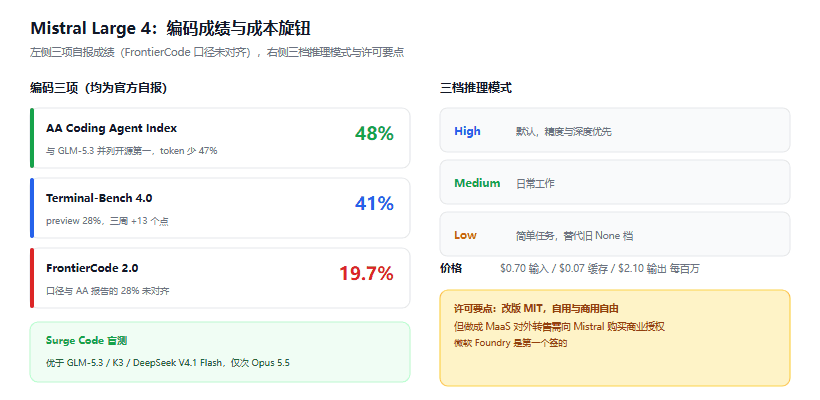
Task: Click the blue "High" mode label
Action: click(468, 131)
